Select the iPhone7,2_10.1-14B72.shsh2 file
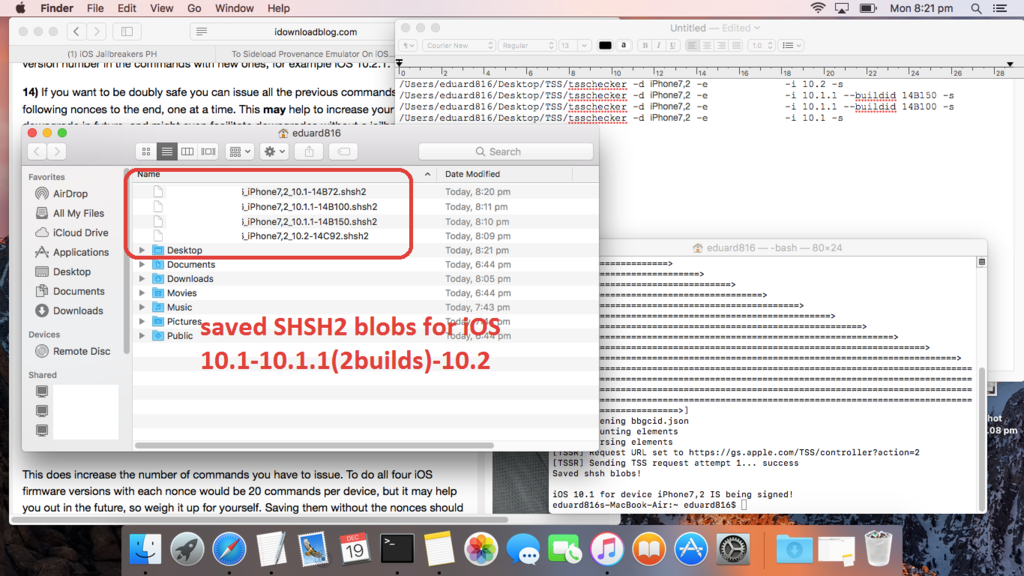The width and height of the screenshot is (1024, 576). [304, 191]
